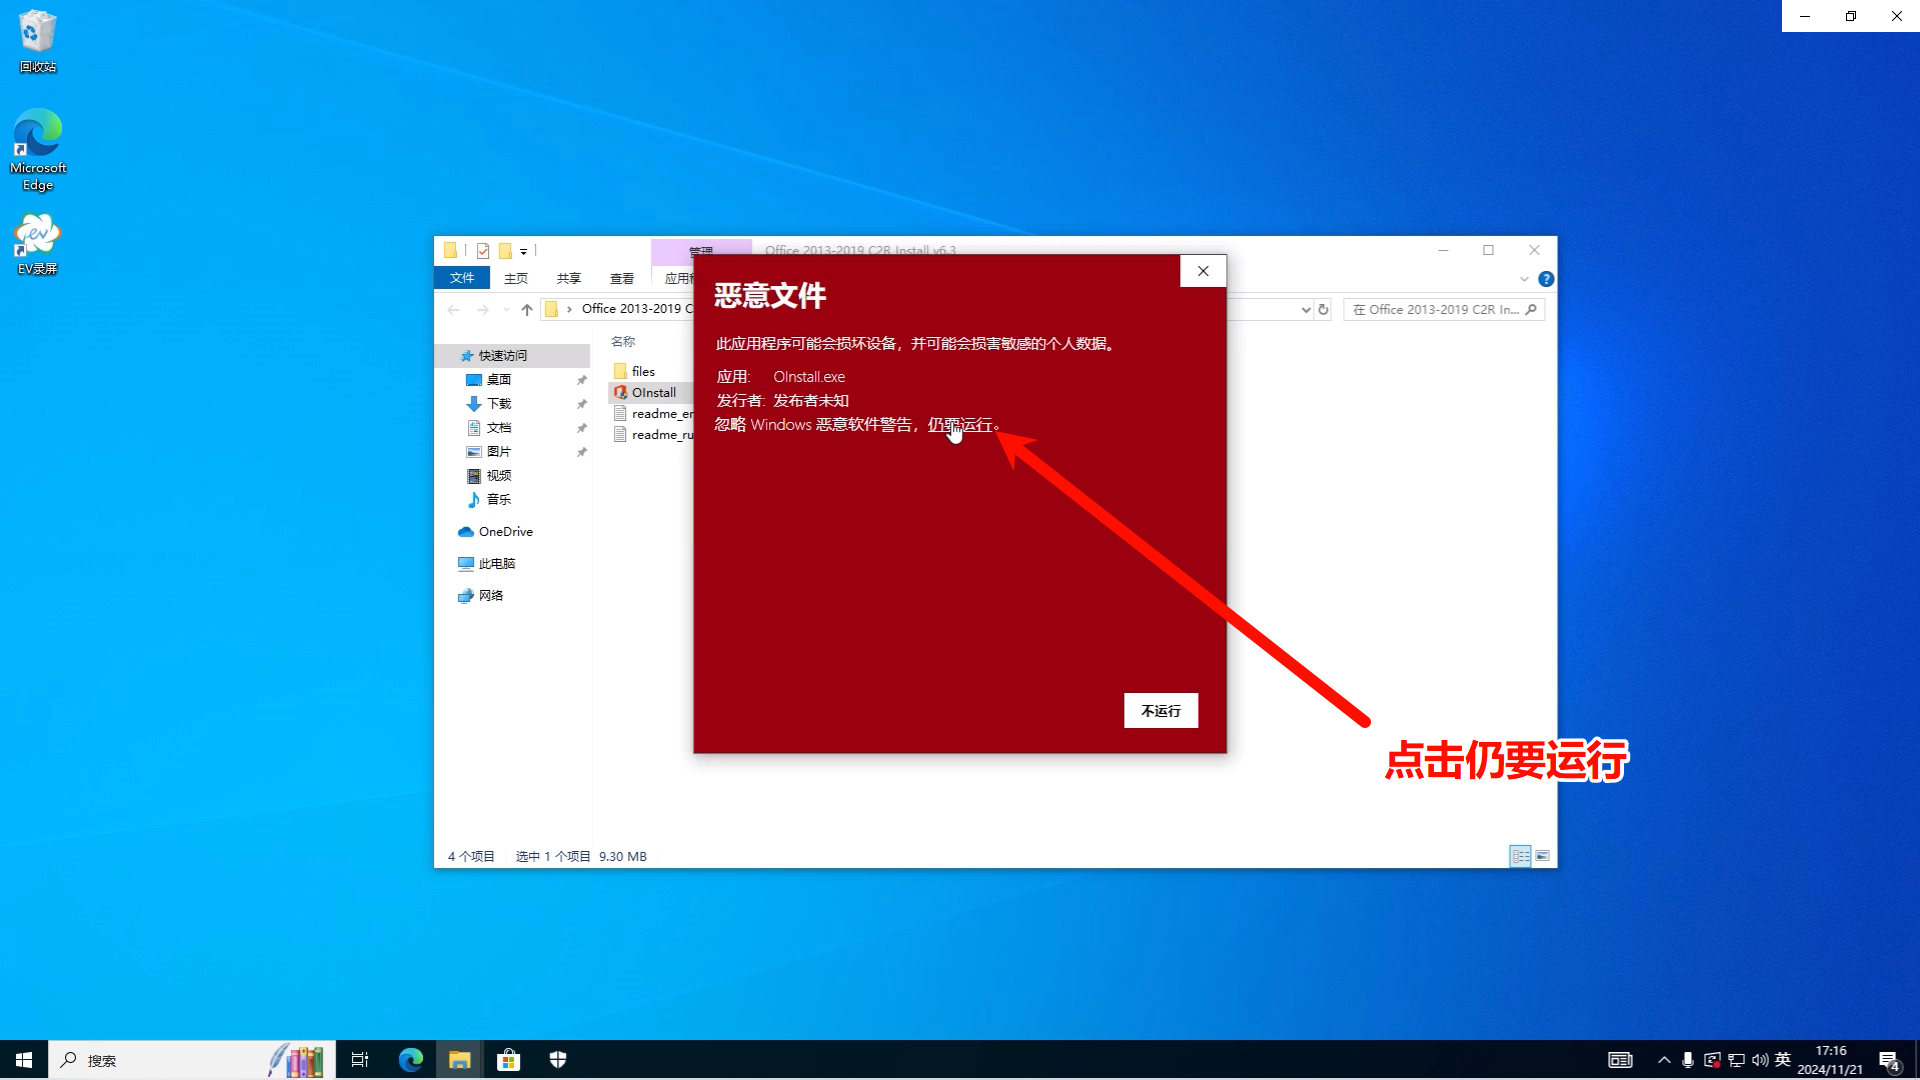Switch to details view layout icon

[x=1520, y=856]
